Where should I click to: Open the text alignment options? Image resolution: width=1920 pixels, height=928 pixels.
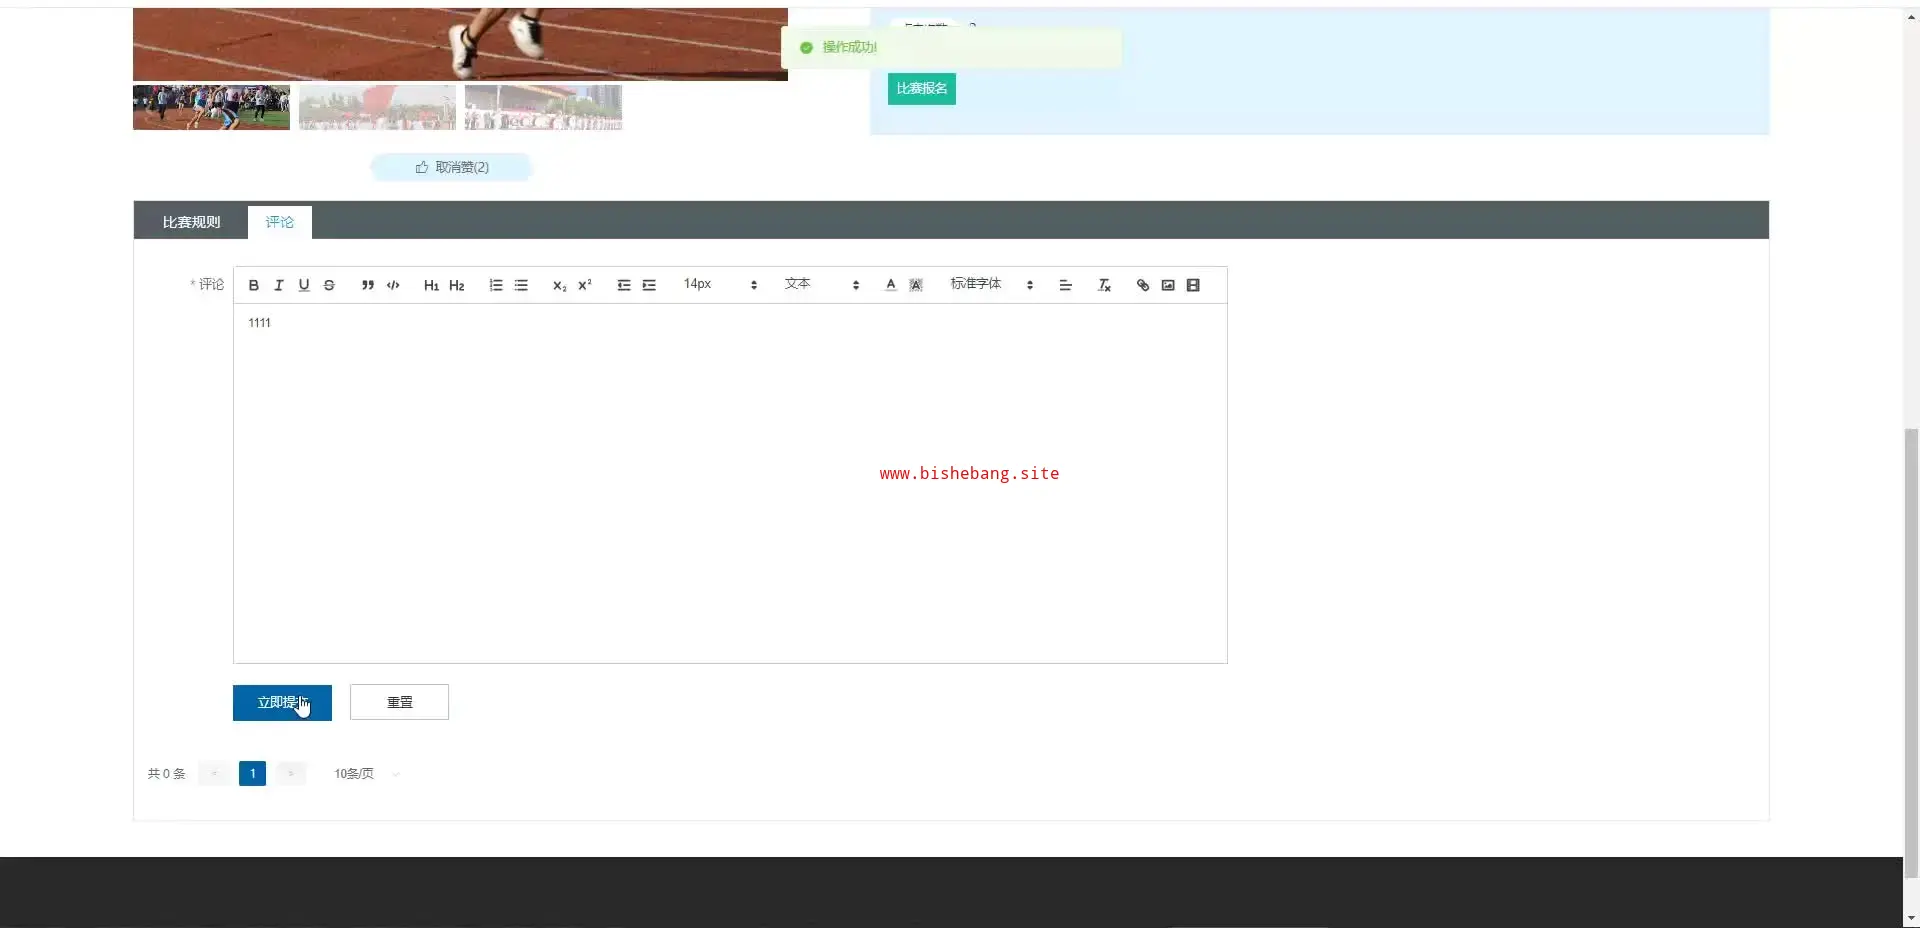(1066, 285)
